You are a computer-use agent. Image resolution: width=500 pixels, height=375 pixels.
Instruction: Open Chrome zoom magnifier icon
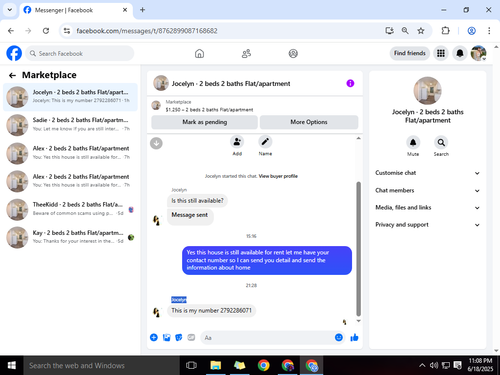coord(405,31)
